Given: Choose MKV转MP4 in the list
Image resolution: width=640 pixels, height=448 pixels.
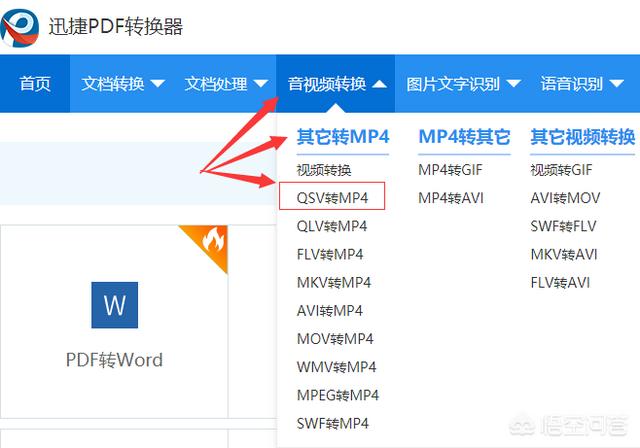Looking at the screenshot, I should pyautogui.click(x=333, y=282).
